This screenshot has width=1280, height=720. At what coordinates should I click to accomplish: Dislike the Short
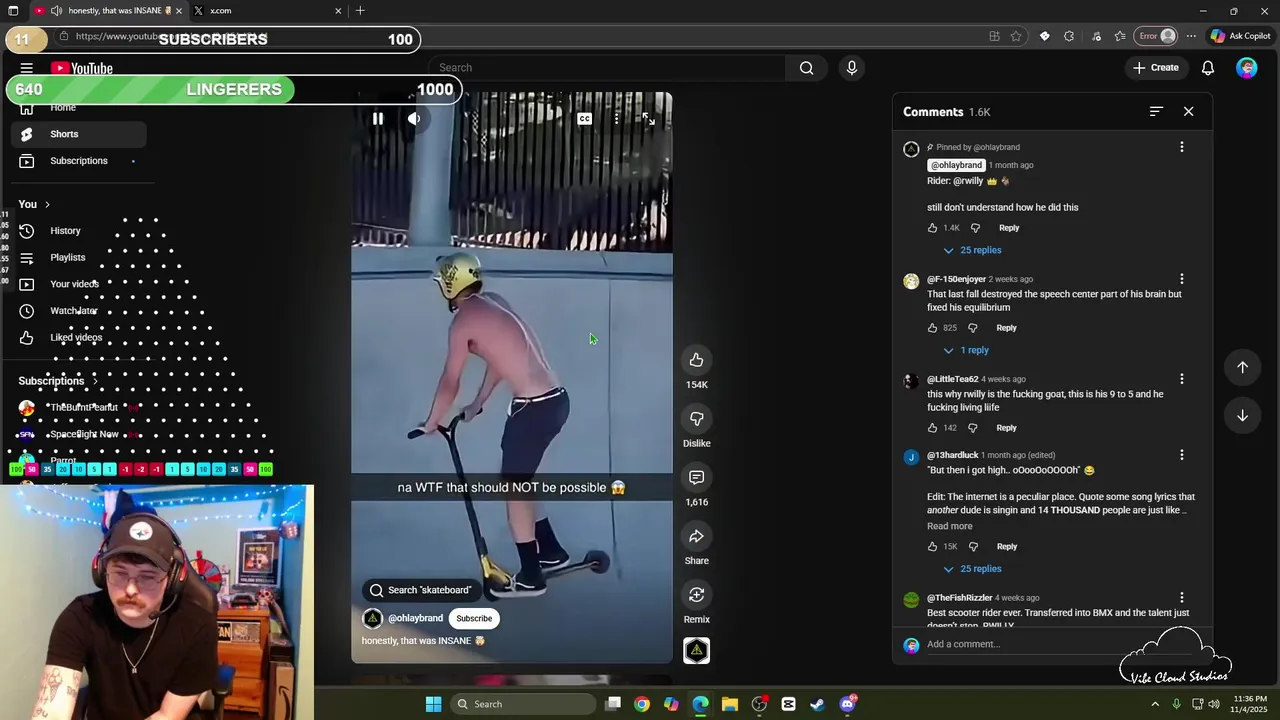tap(697, 419)
